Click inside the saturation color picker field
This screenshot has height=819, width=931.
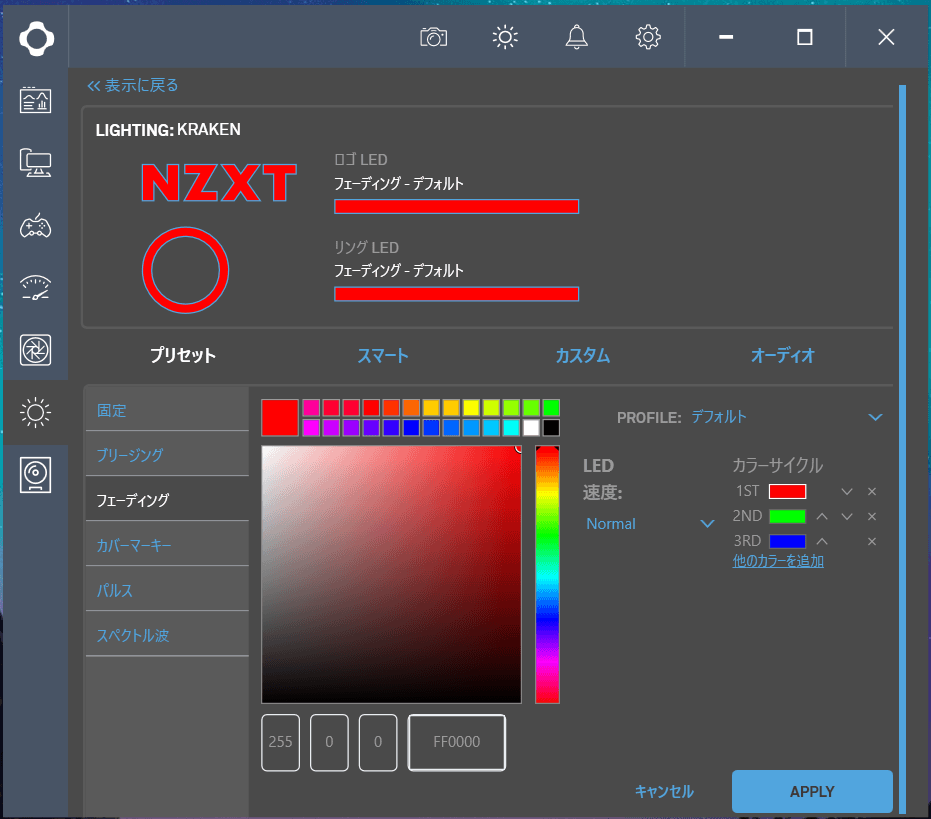pos(391,574)
